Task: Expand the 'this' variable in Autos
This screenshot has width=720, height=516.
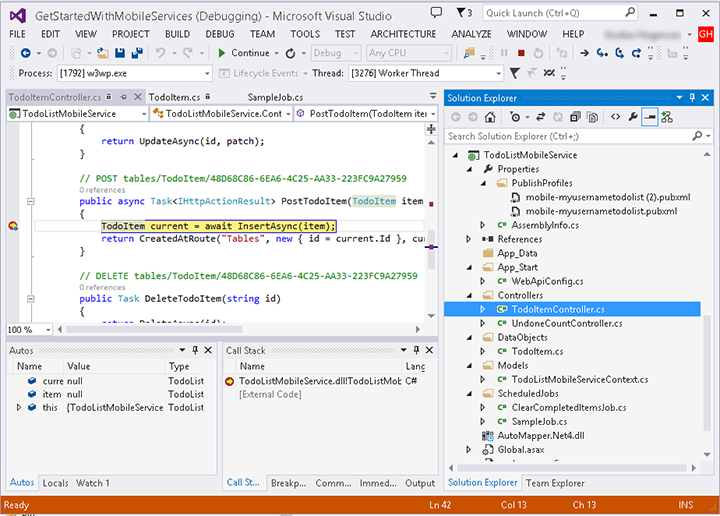Action: [19, 408]
